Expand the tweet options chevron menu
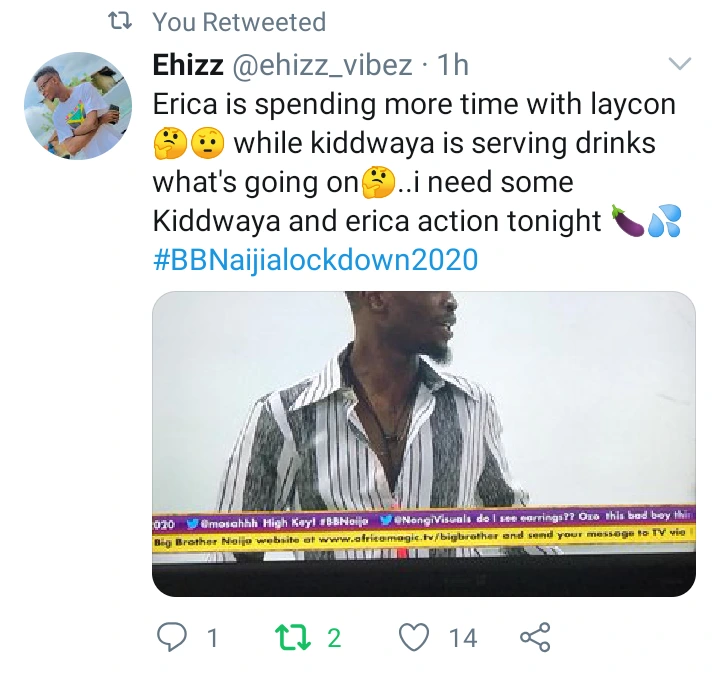720x675 pixels. [x=679, y=65]
